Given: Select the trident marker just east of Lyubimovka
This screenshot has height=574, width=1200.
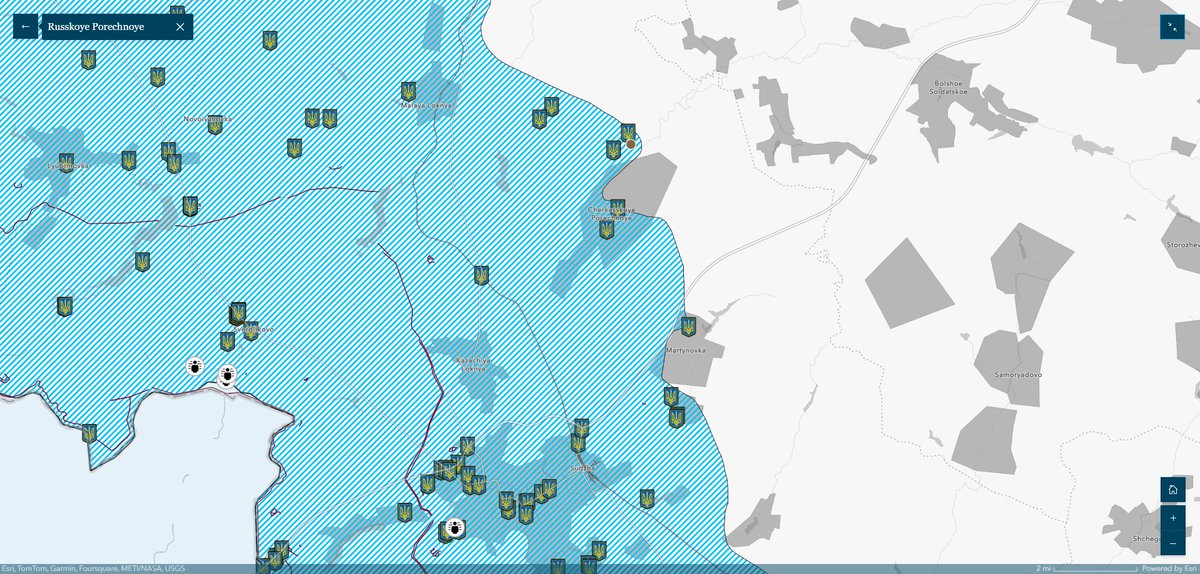Looking at the screenshot, I should tap(129, 160).
